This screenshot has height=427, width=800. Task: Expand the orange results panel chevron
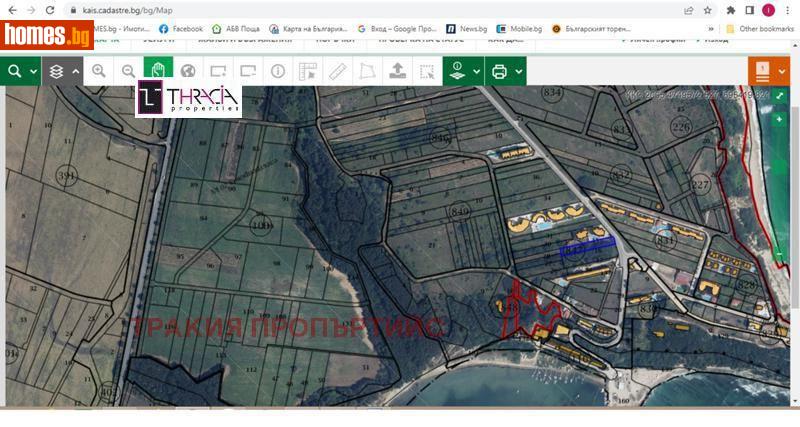[x=783, y=71]
